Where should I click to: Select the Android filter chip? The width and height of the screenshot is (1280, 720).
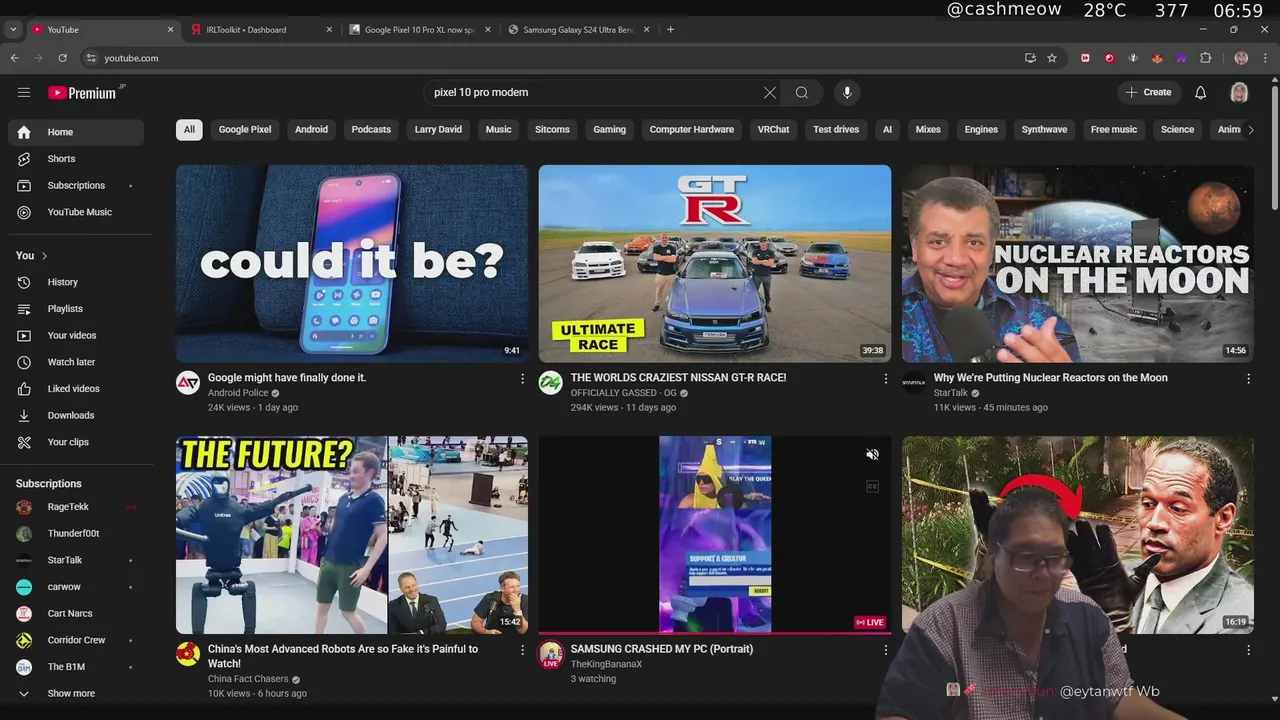(311, 129)
